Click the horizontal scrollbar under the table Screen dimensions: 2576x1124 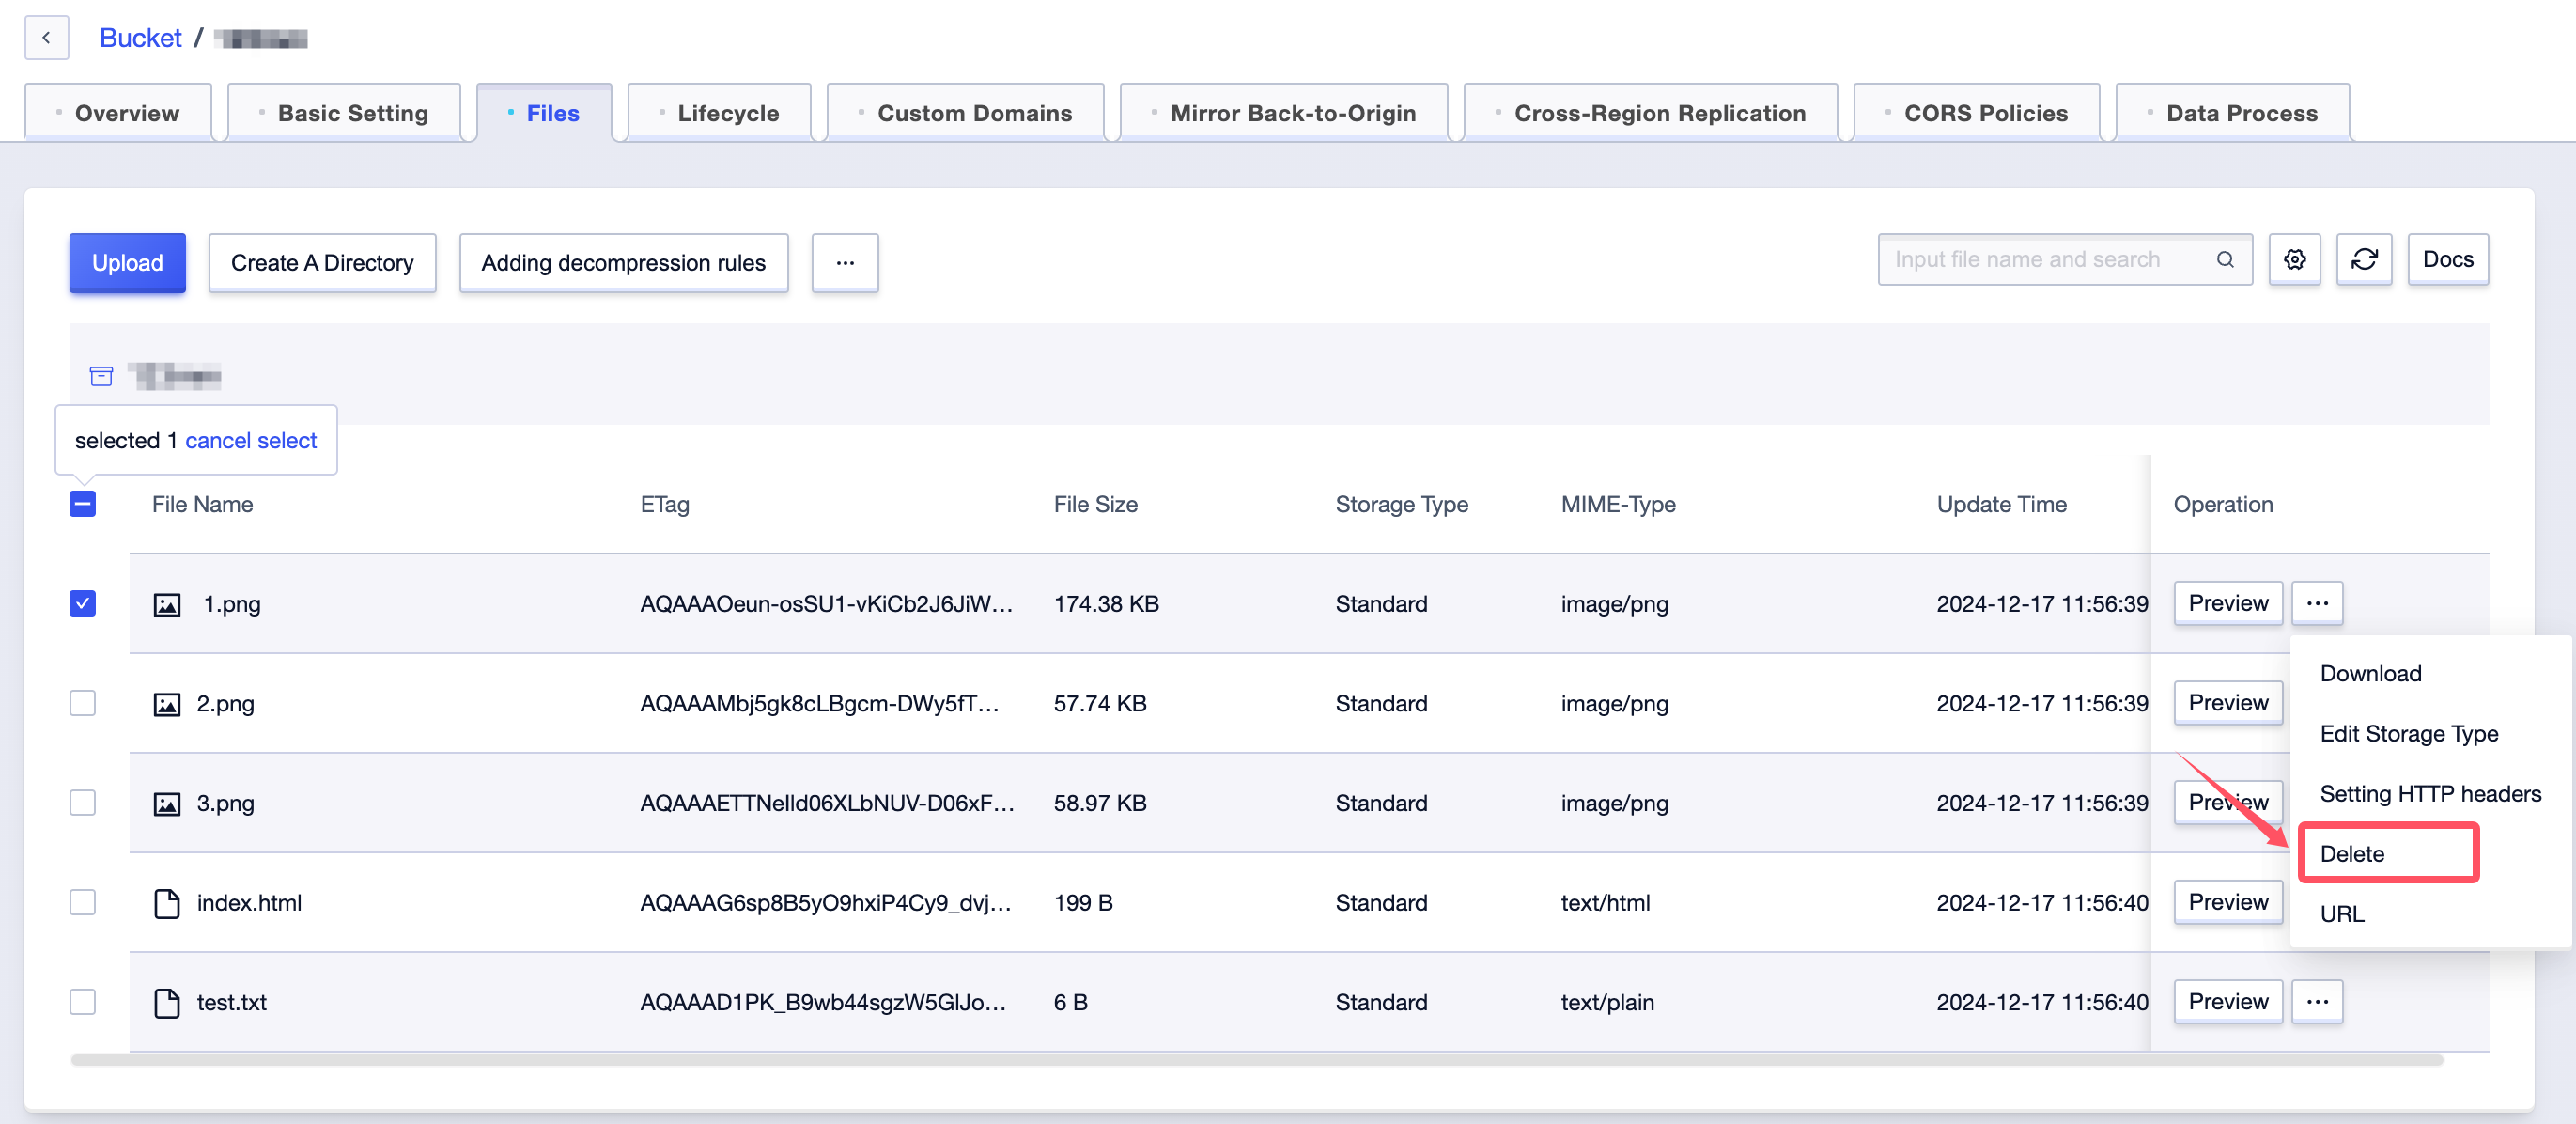pos(1257,1060)
